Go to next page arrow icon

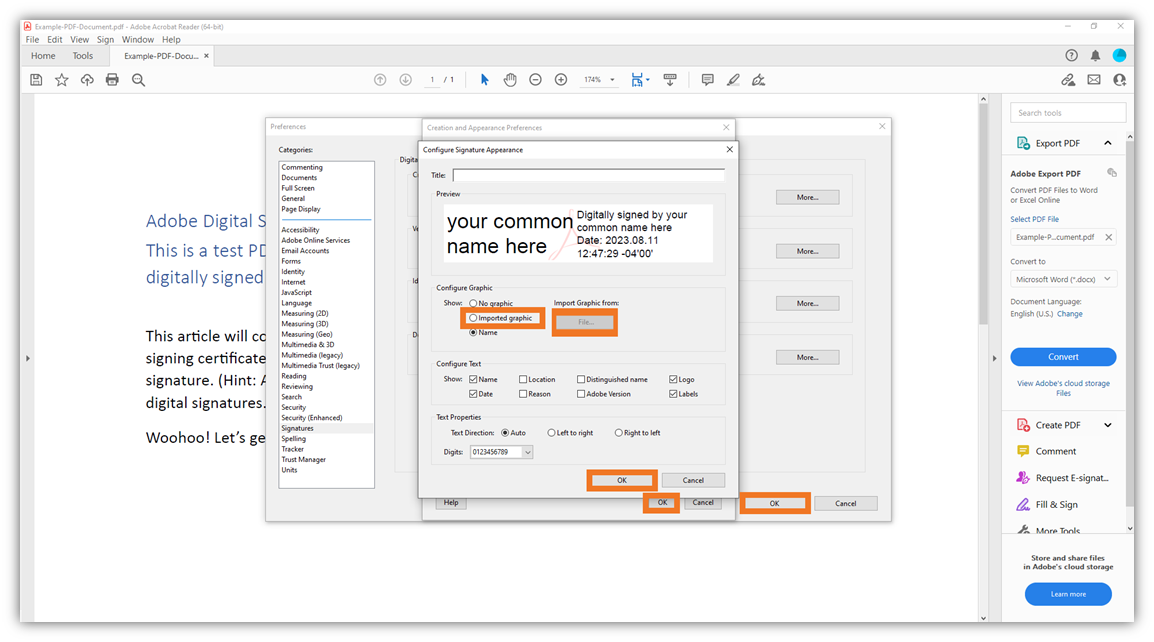click(406, 80)
